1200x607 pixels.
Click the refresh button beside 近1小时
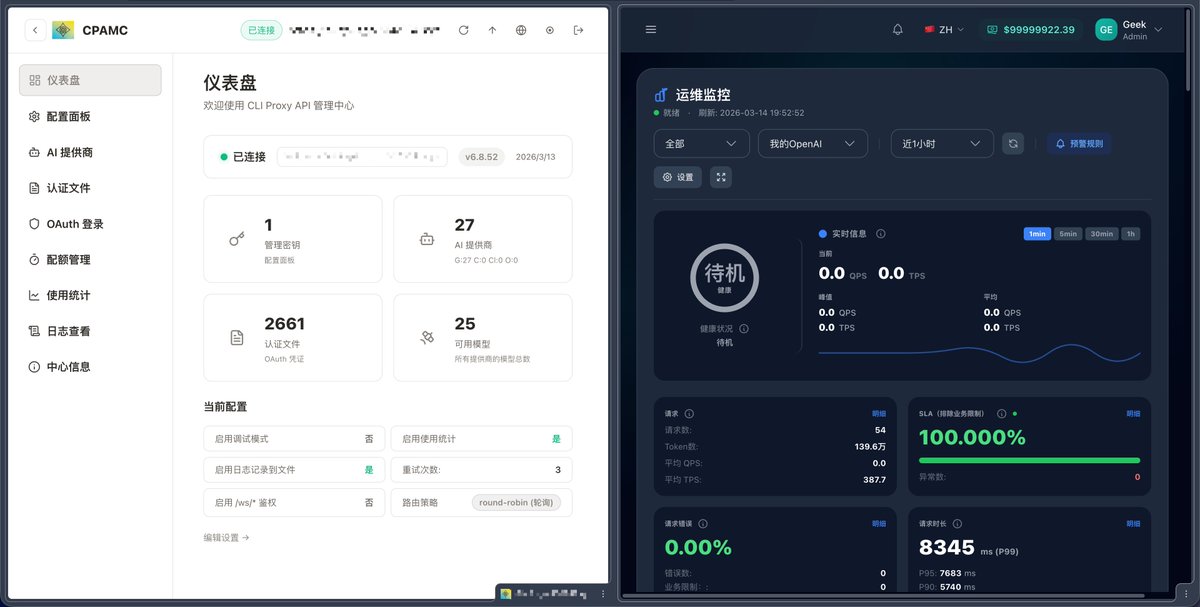tap(1013, 144)
